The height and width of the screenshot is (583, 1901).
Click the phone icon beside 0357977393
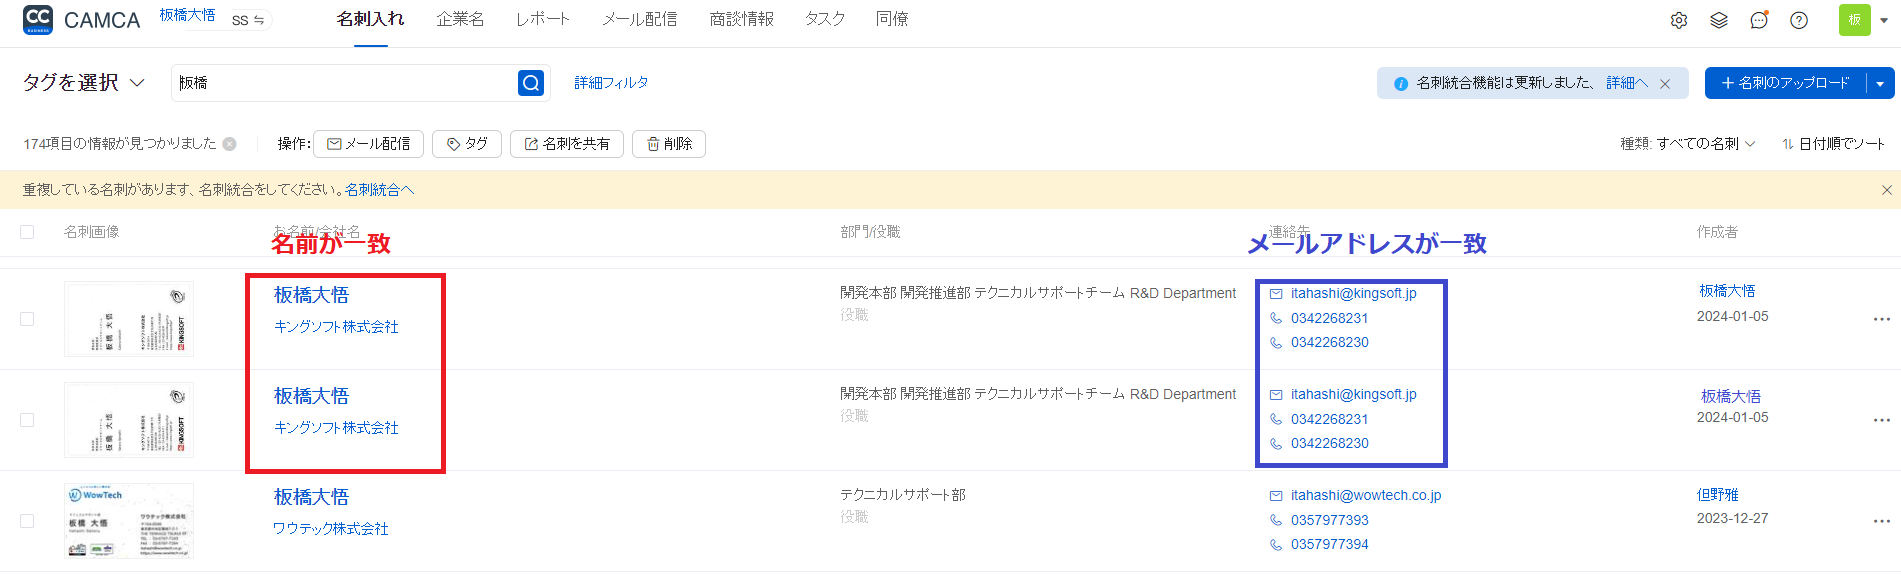1276,520
